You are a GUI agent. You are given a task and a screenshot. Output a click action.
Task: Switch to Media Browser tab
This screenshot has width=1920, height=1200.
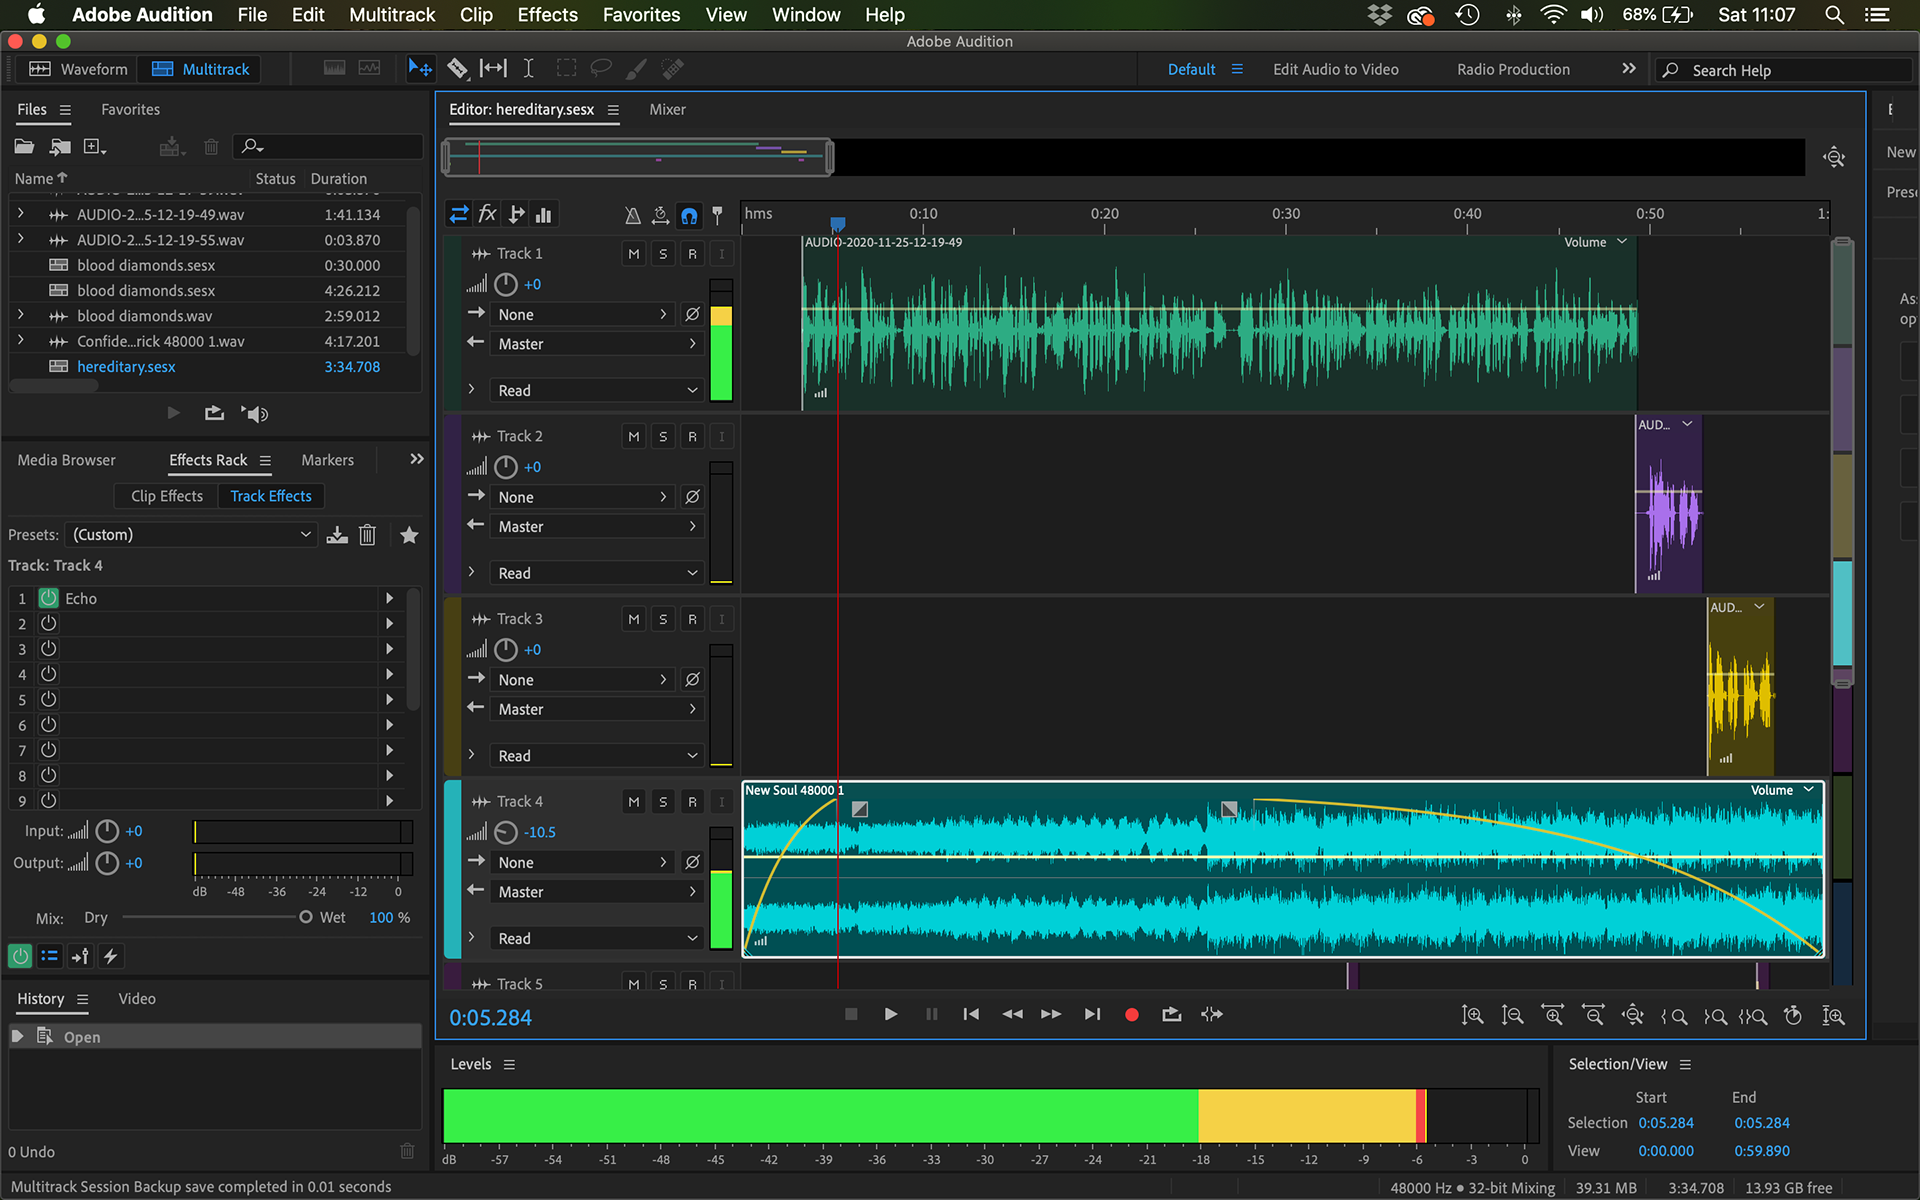66,460
